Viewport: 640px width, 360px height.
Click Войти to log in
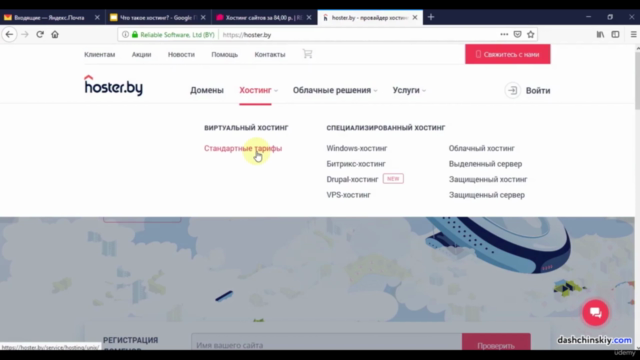coord(538,91)
